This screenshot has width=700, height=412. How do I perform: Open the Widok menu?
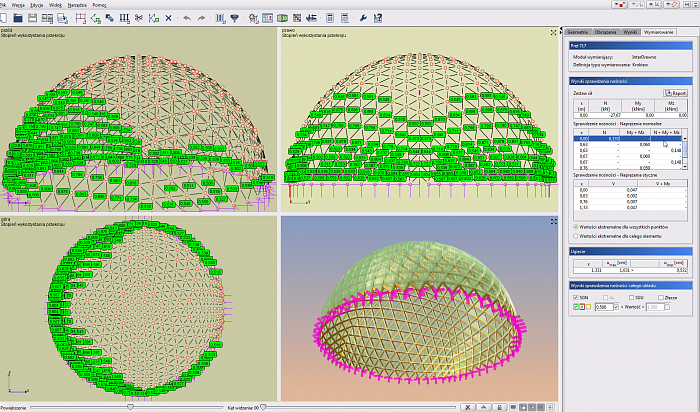pyautogui.click(x=55, y=6)
